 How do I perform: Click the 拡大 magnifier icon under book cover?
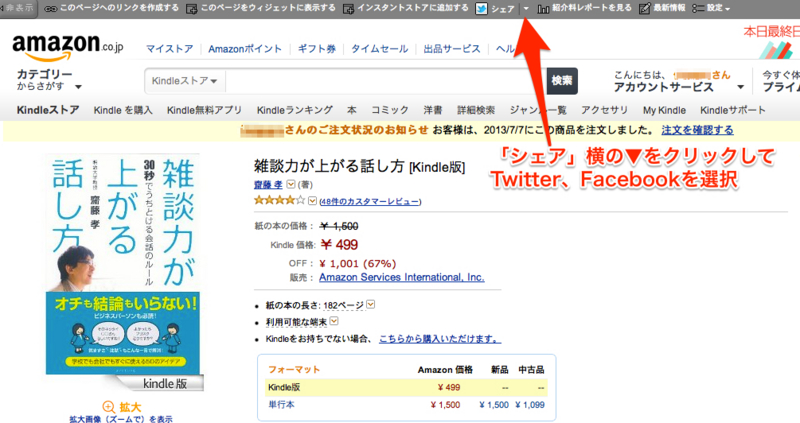(109, 407)
